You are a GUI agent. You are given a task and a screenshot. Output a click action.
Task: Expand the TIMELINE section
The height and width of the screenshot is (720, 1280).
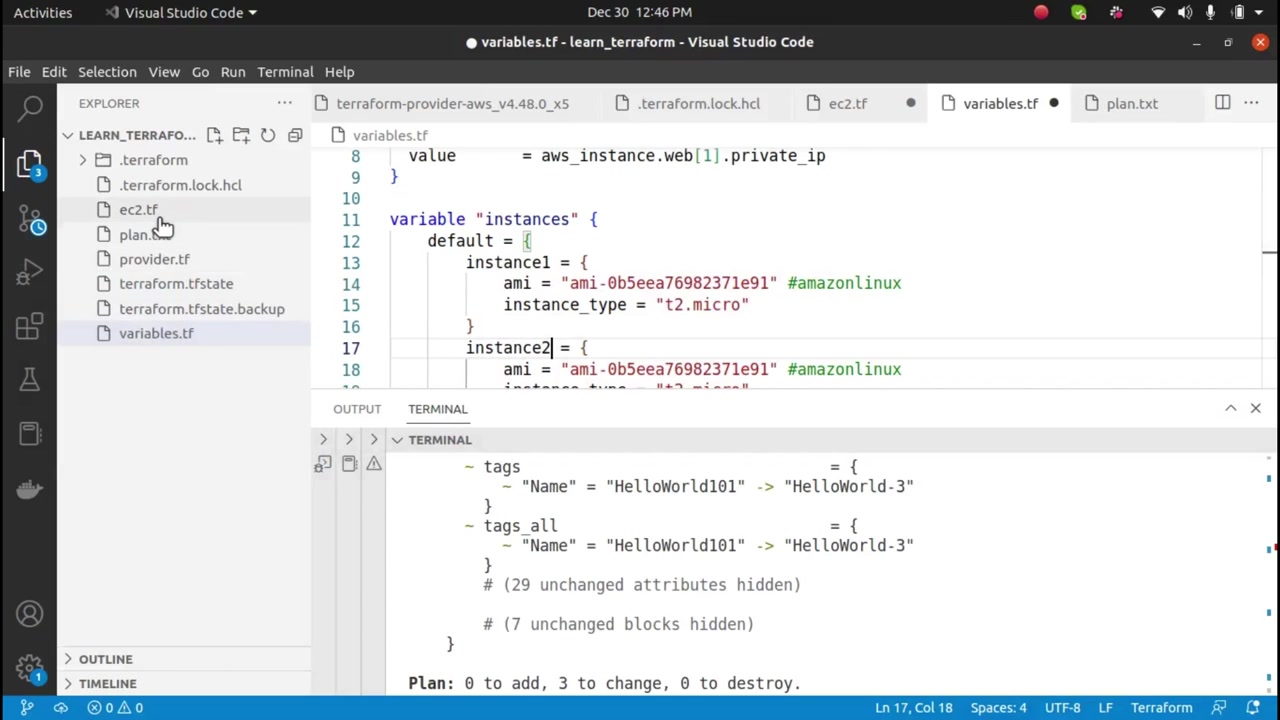coord(107,684)
